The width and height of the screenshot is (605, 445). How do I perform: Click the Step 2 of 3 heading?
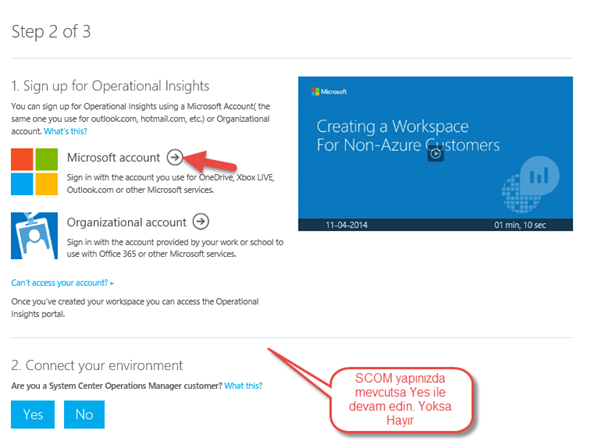point(51,32)
